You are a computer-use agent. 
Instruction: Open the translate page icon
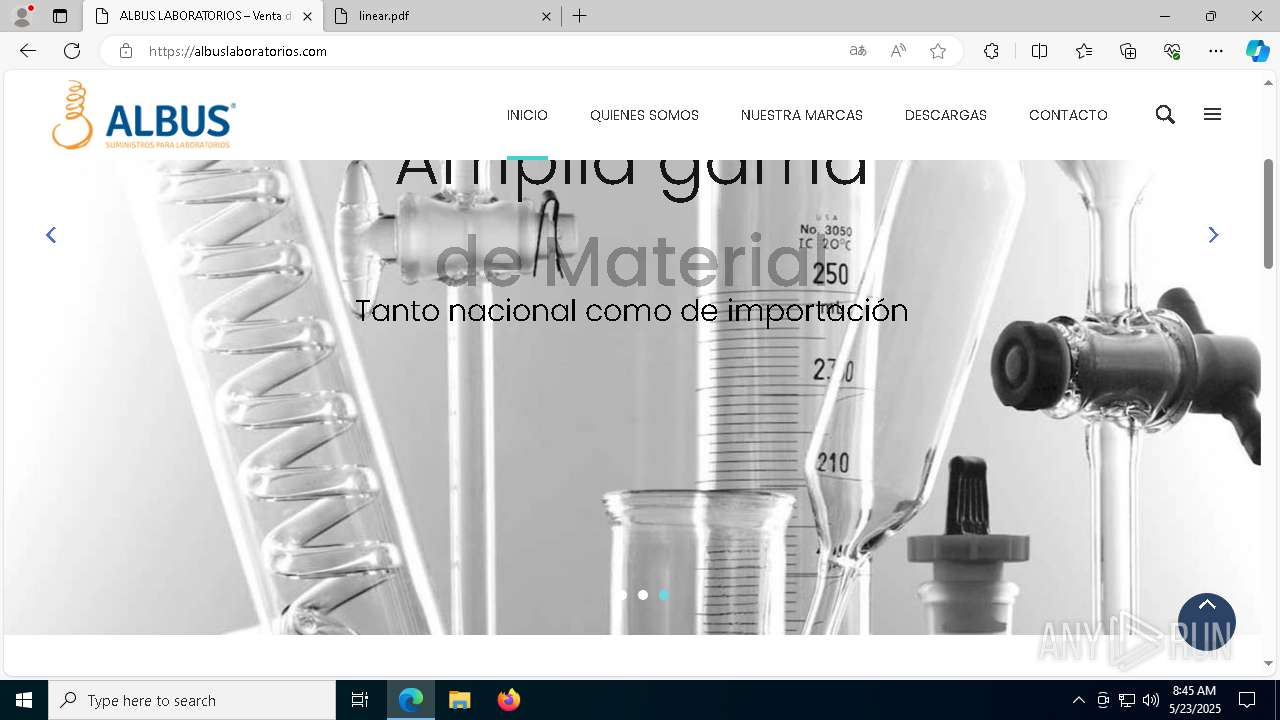coord(858,51)
